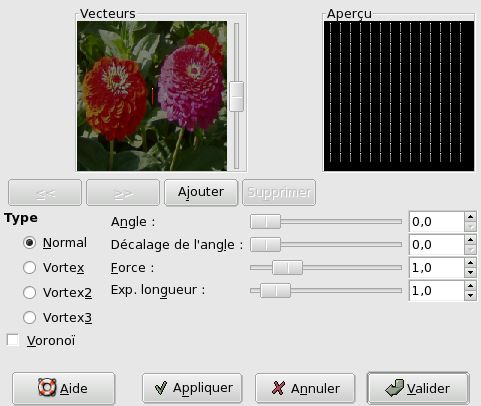This screenshot has height=406, width=481.
Task: Enable the Voronoï checkbox
Action: (13, 340)
